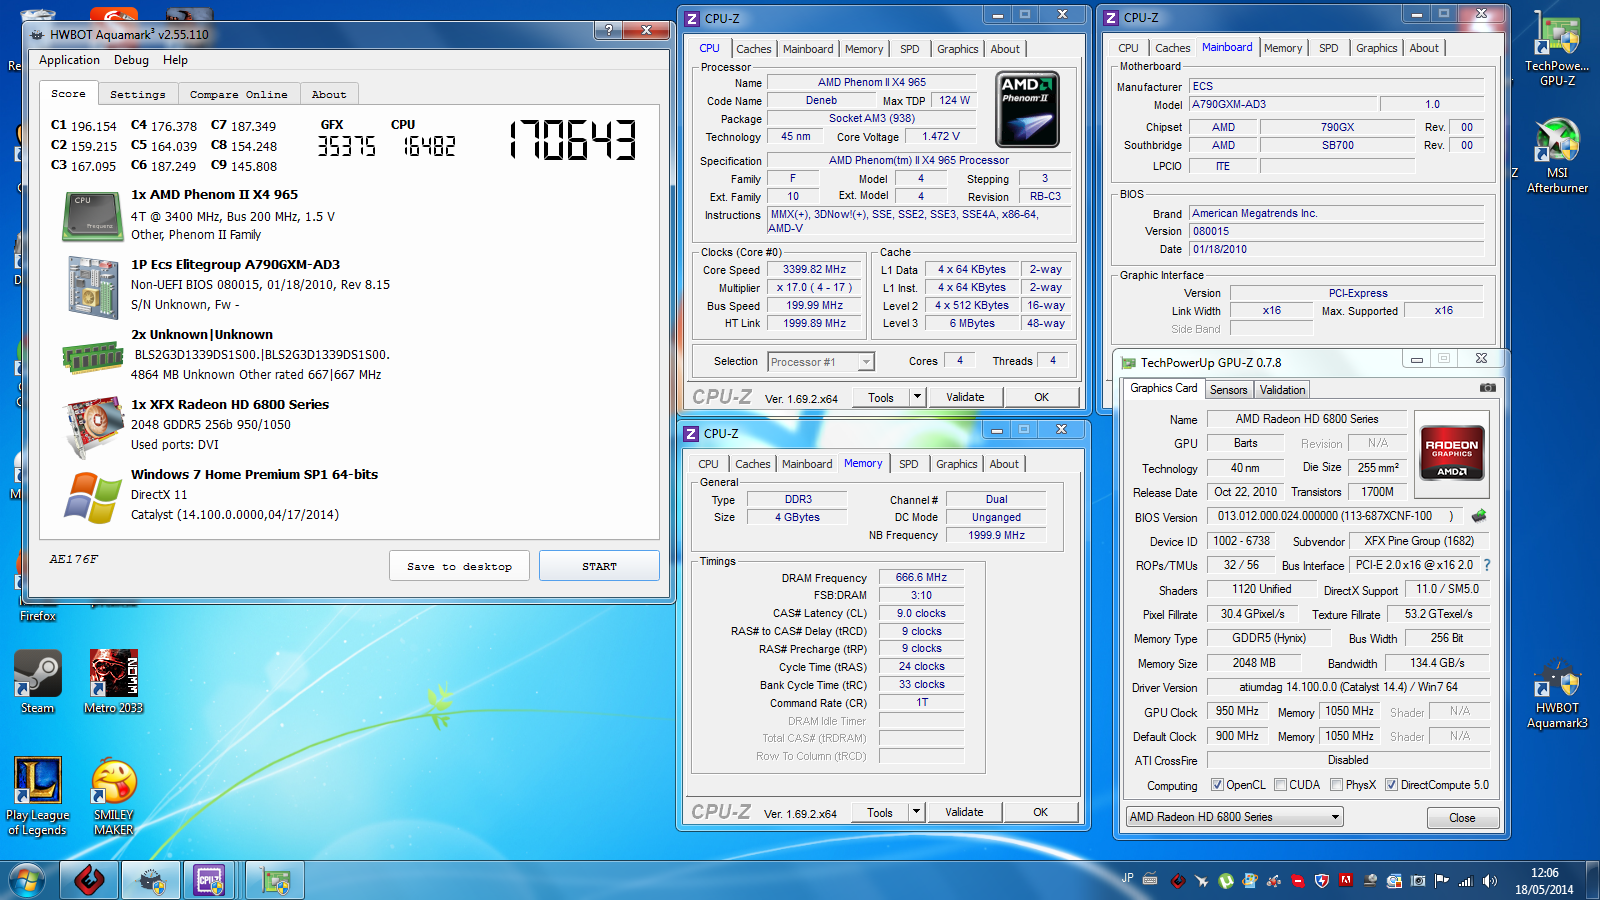The height and width of the screenshot is (900, 1600).
Task: Open the Help menu in HWBOT Aquamark
Action: [175, 60]
